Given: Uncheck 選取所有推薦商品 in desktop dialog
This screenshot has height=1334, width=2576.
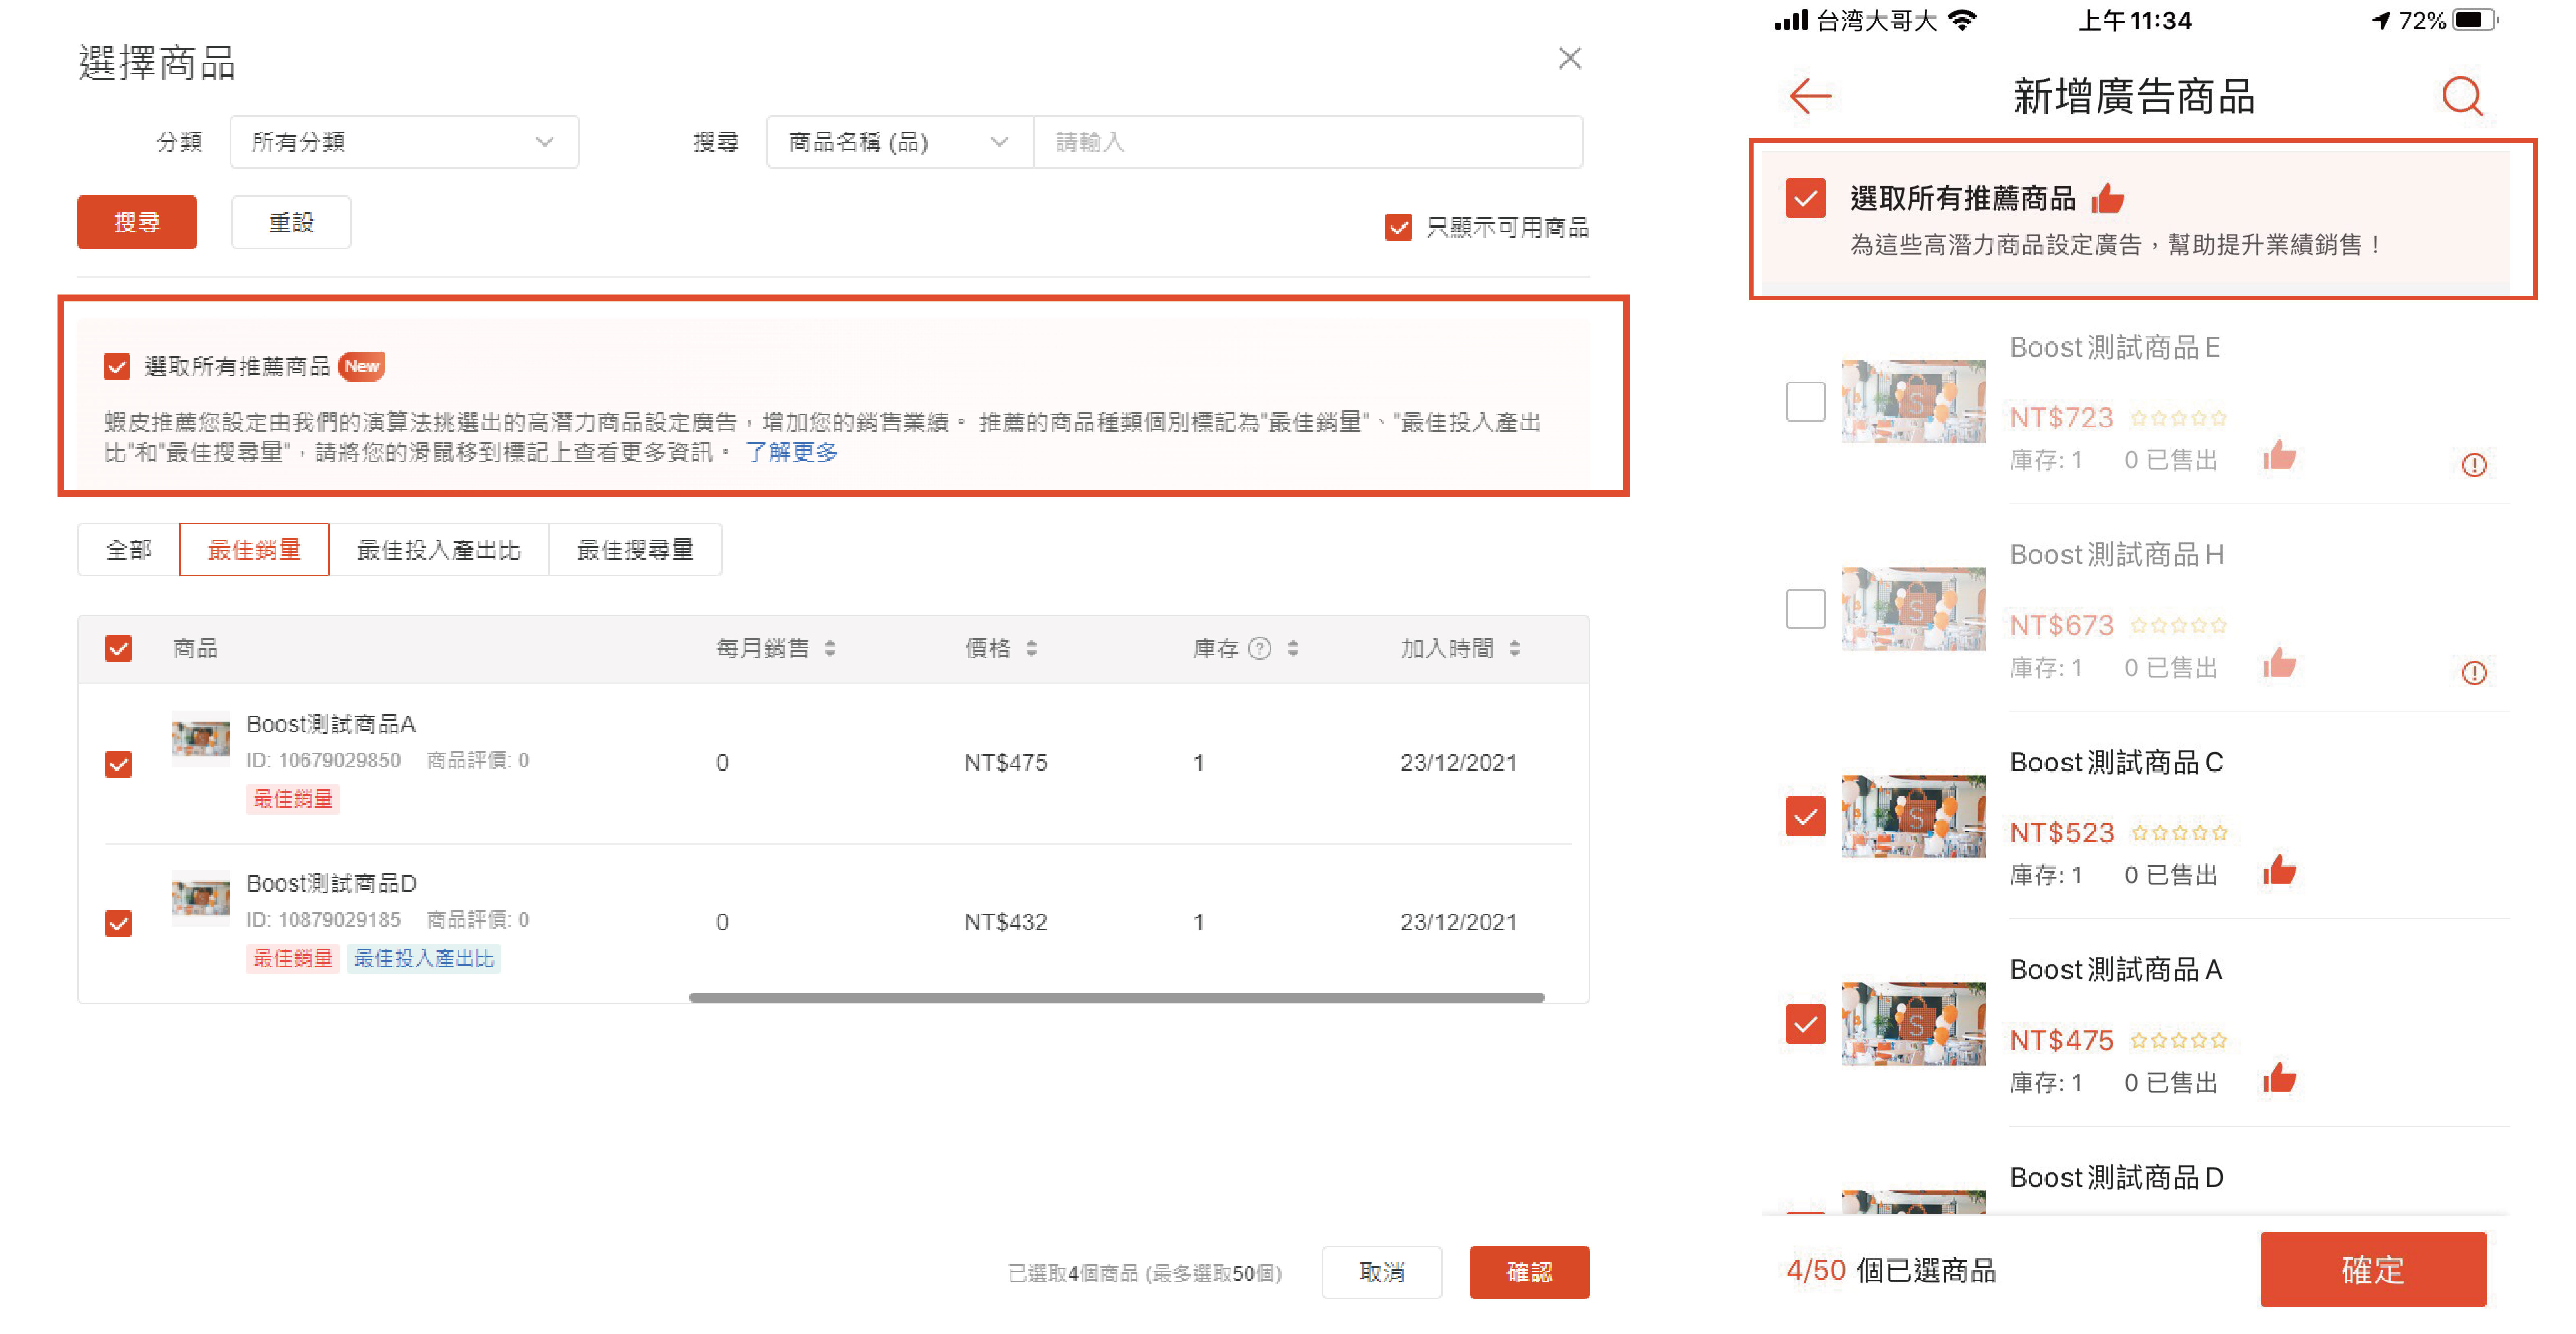Looking at the screenshot, I should [x=117, y=366].
